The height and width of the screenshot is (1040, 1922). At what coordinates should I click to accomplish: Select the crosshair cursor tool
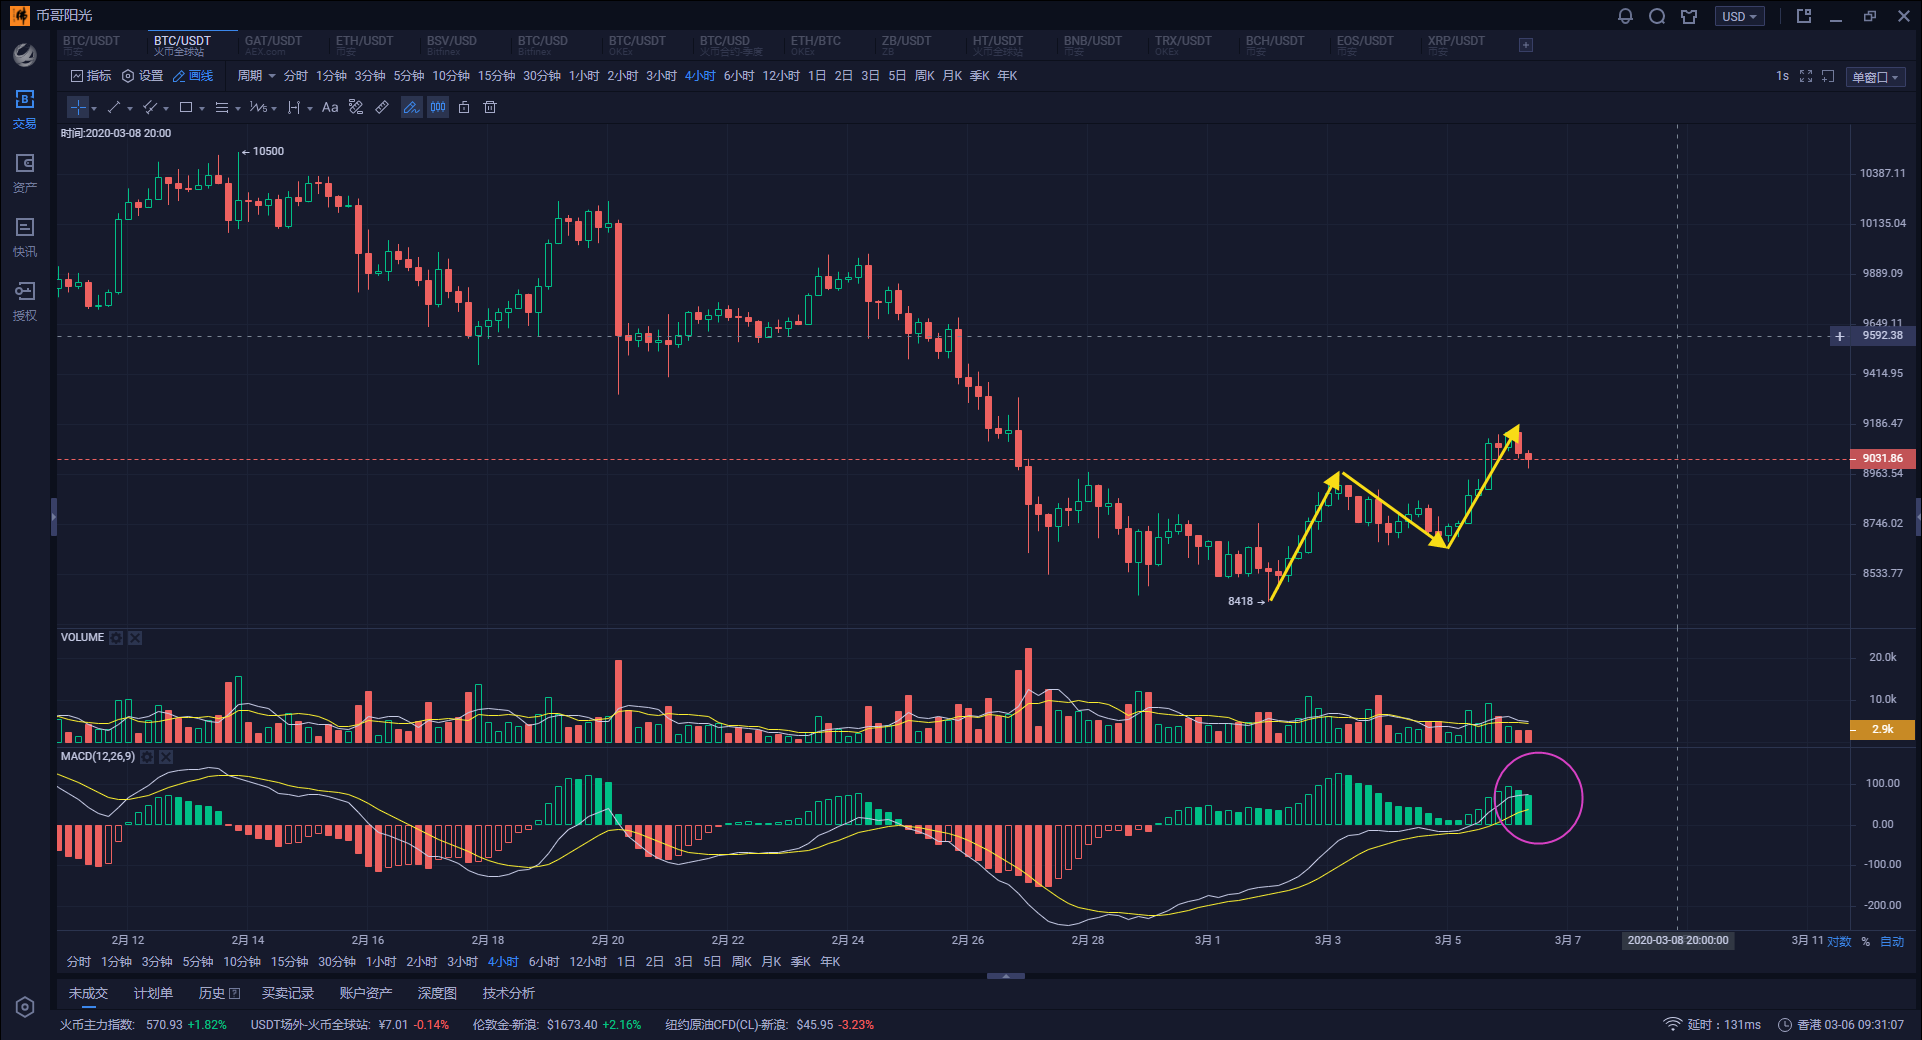point(78,107)
